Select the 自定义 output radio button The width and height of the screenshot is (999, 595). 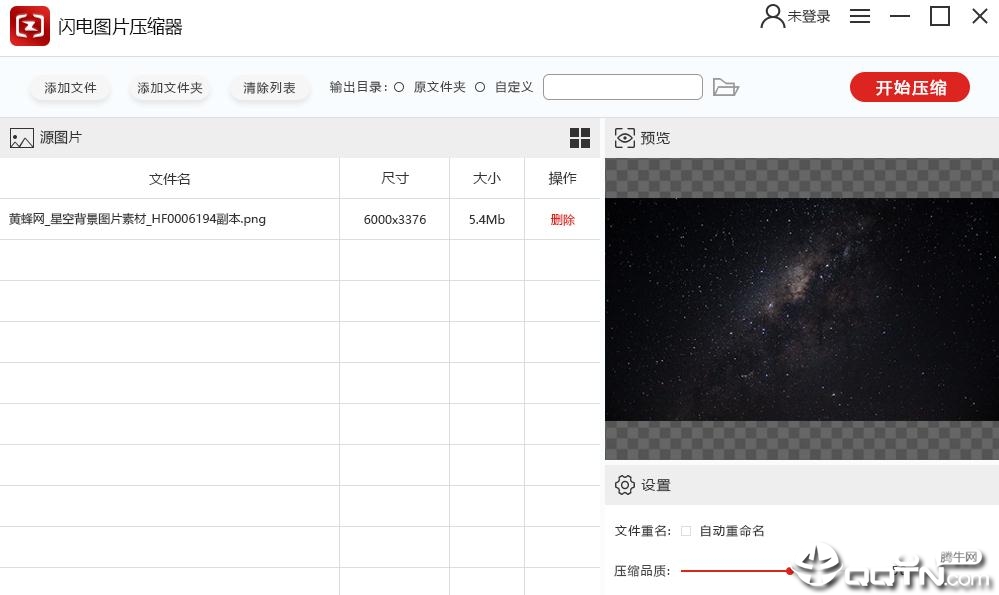pos(480,87)
